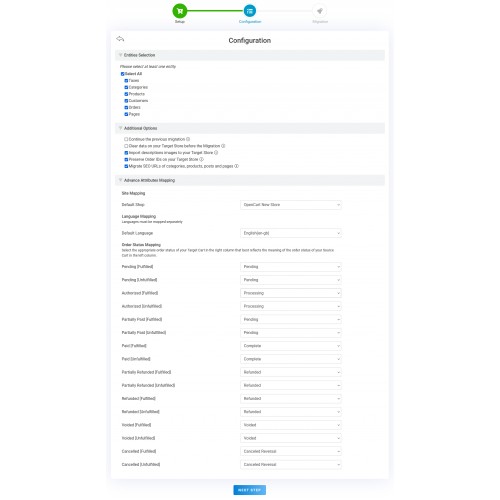This screenshot has height=500, width=500.
Task: Open info icon beside Import descriptions images
Action: [216, 153]
